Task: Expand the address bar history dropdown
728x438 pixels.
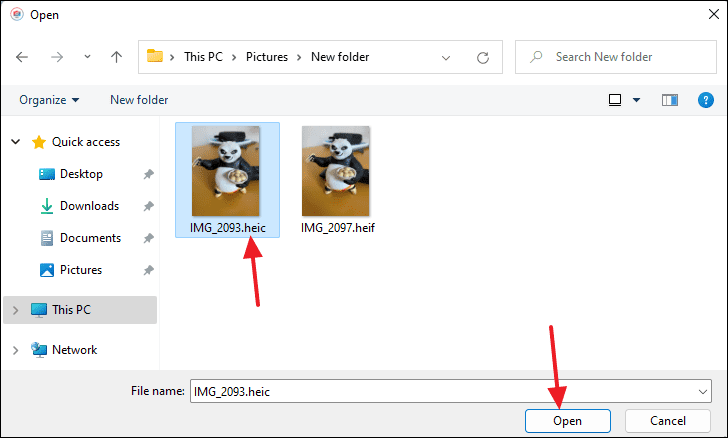Action: click(446, 58)
